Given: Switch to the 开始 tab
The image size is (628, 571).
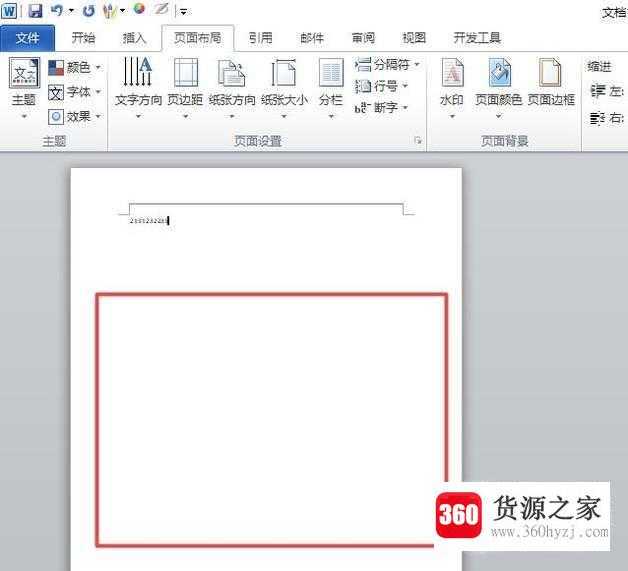Looking at the screenshot, I should (83, 38).
